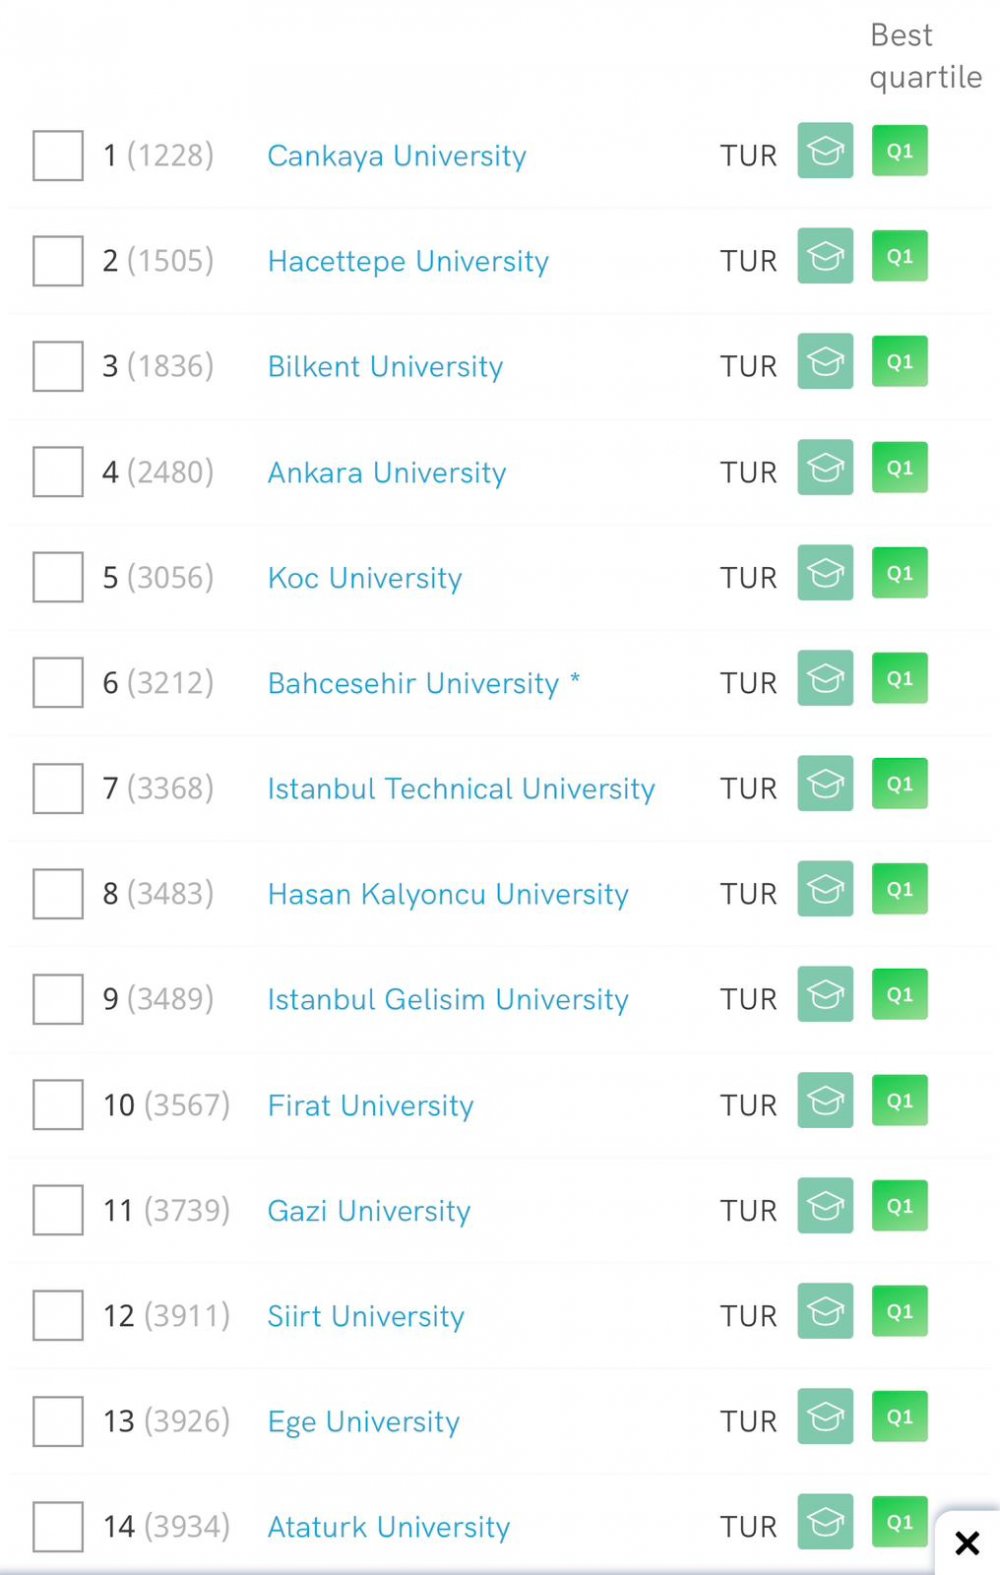This screenshot has height=1575, width=1000.
Task: Follow the Ataturk University link
Action: click(388, 1527)
